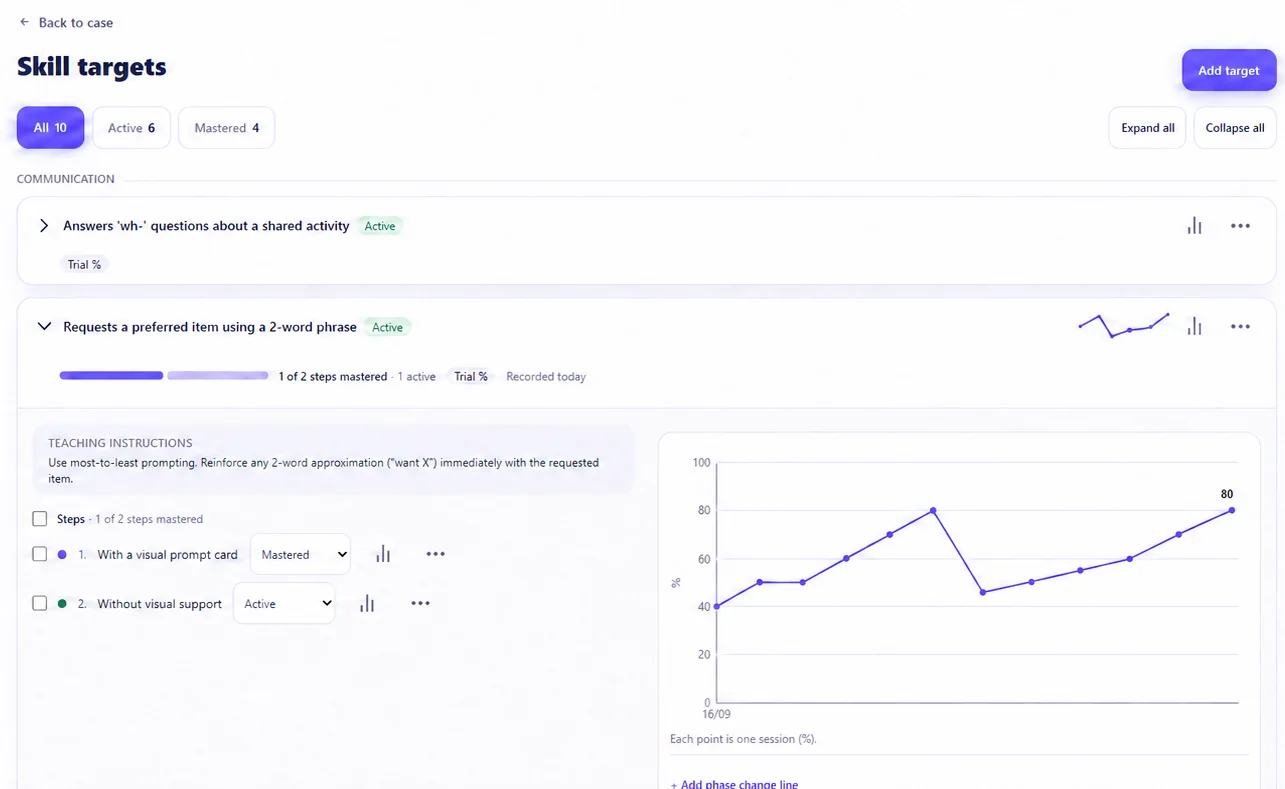Check the With a visual prompt card step
The width and height of the screenshot is (1285, 789).
40,554
